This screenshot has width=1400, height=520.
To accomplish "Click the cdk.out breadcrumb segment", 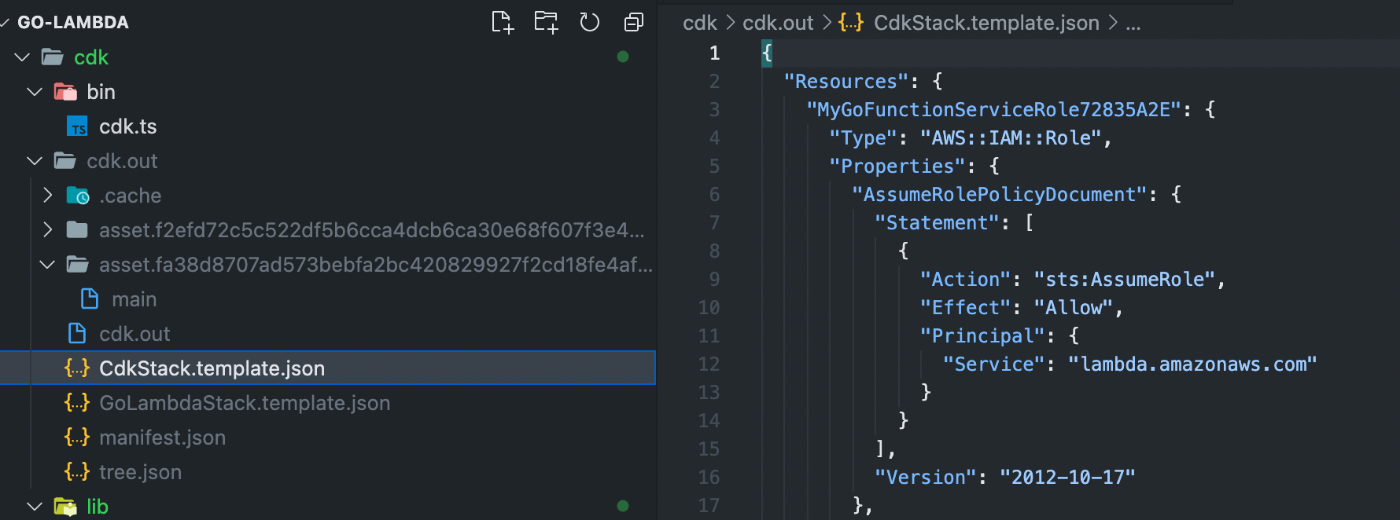I will click(778, 23).
